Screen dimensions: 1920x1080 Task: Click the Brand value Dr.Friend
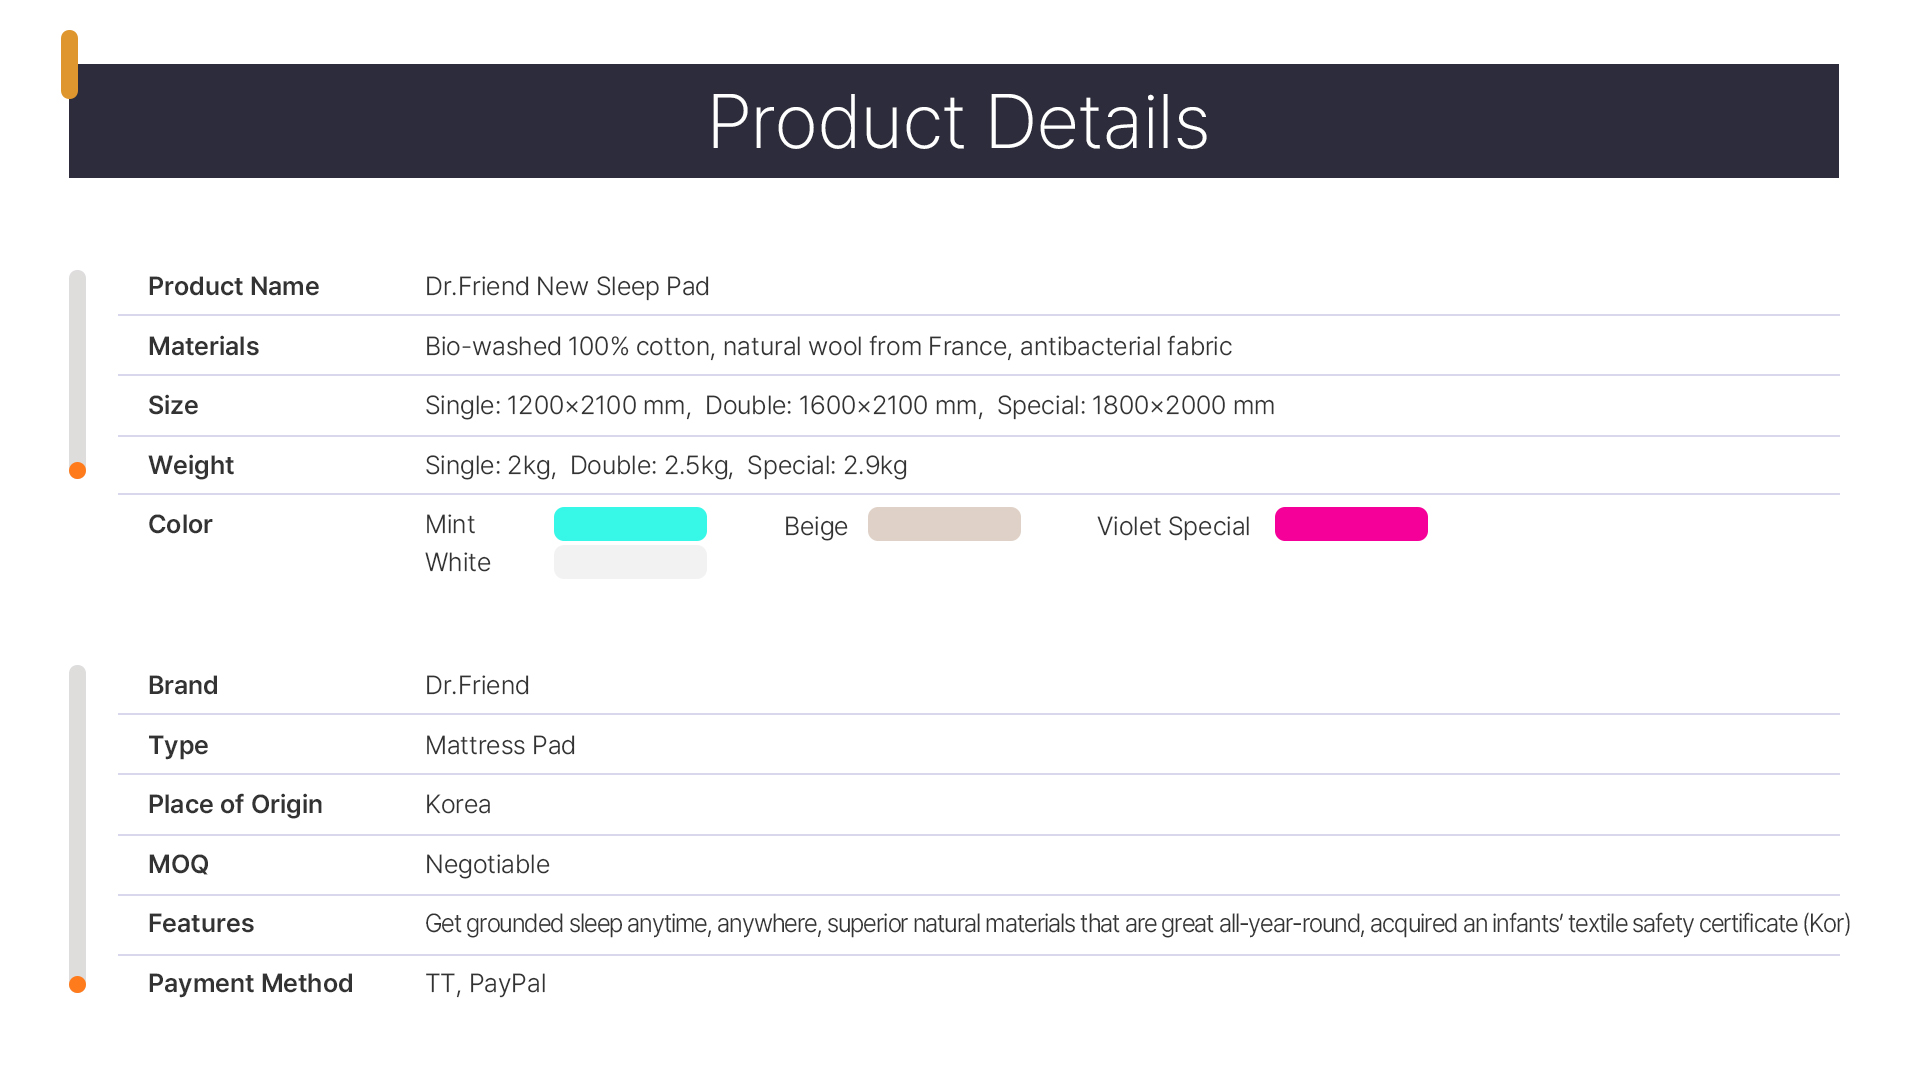477,685
